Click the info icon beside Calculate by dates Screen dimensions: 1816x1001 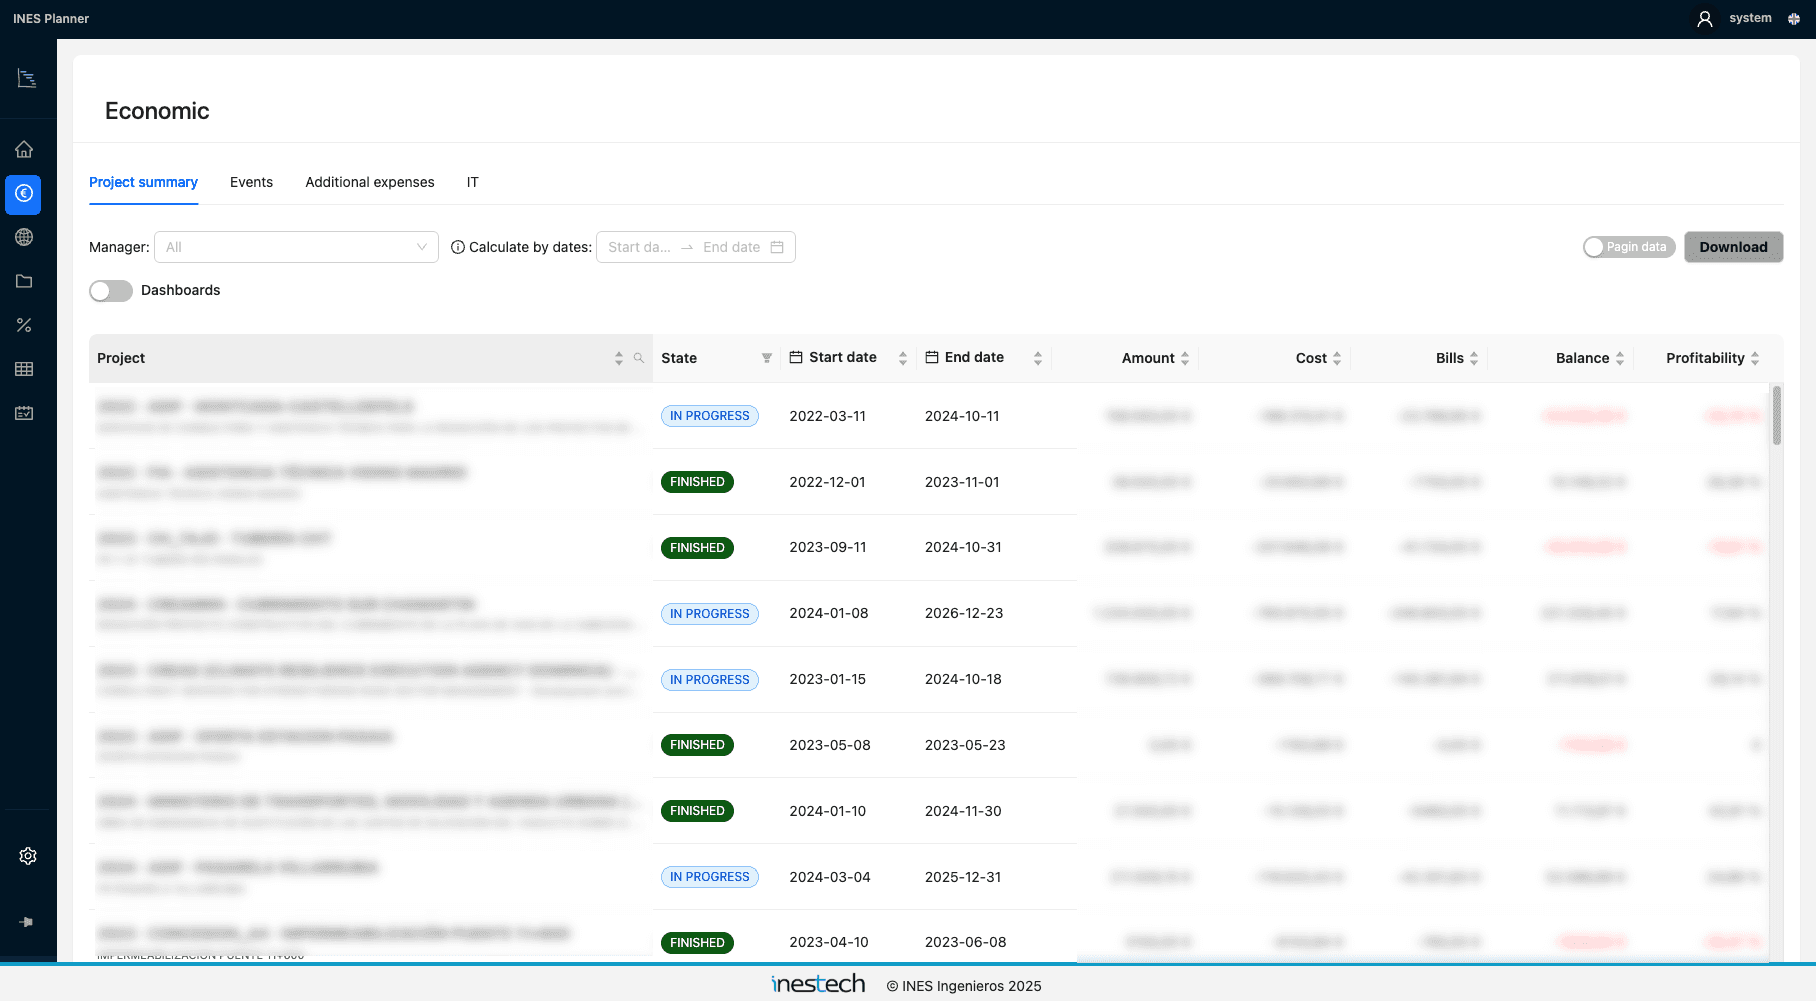(x=458, y=247)
